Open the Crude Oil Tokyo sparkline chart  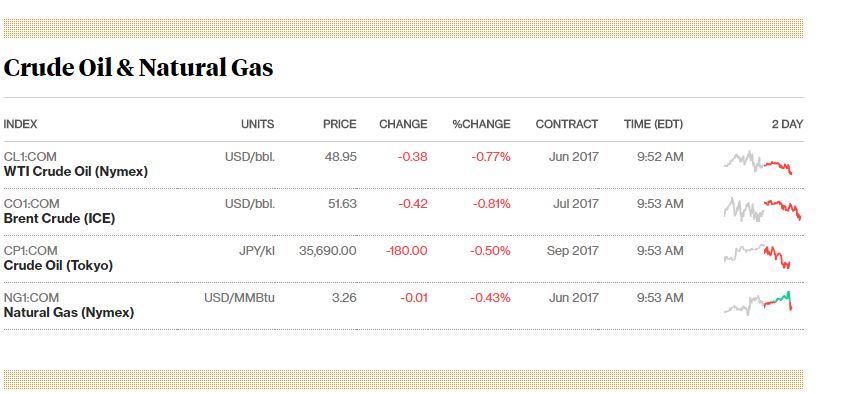point(757,256)
